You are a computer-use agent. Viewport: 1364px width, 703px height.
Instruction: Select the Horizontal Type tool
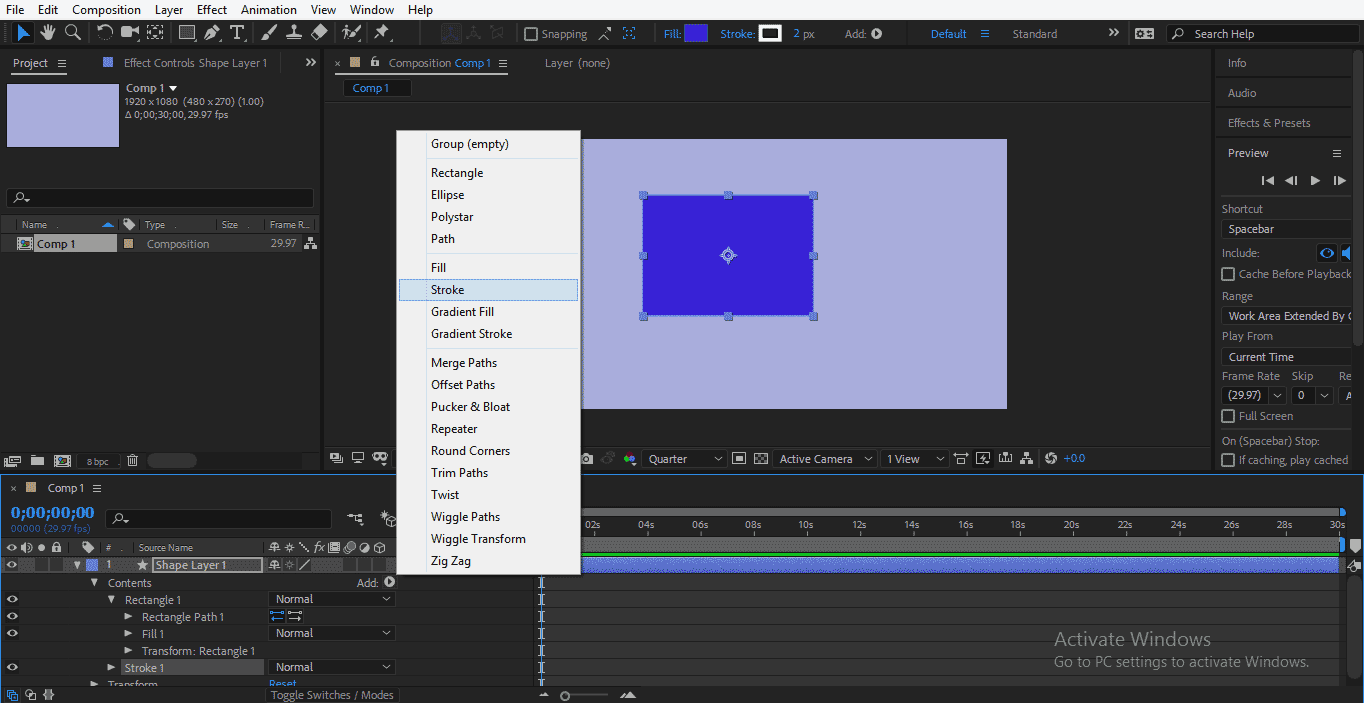237,33
